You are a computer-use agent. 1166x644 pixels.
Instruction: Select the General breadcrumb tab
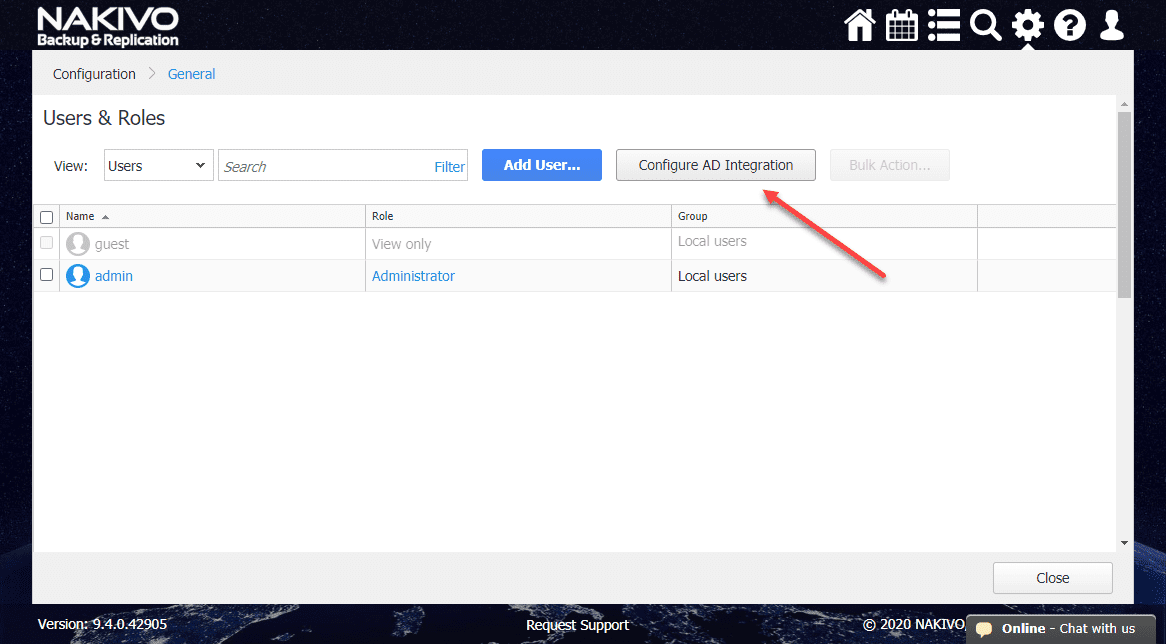(x=191, y=73)
